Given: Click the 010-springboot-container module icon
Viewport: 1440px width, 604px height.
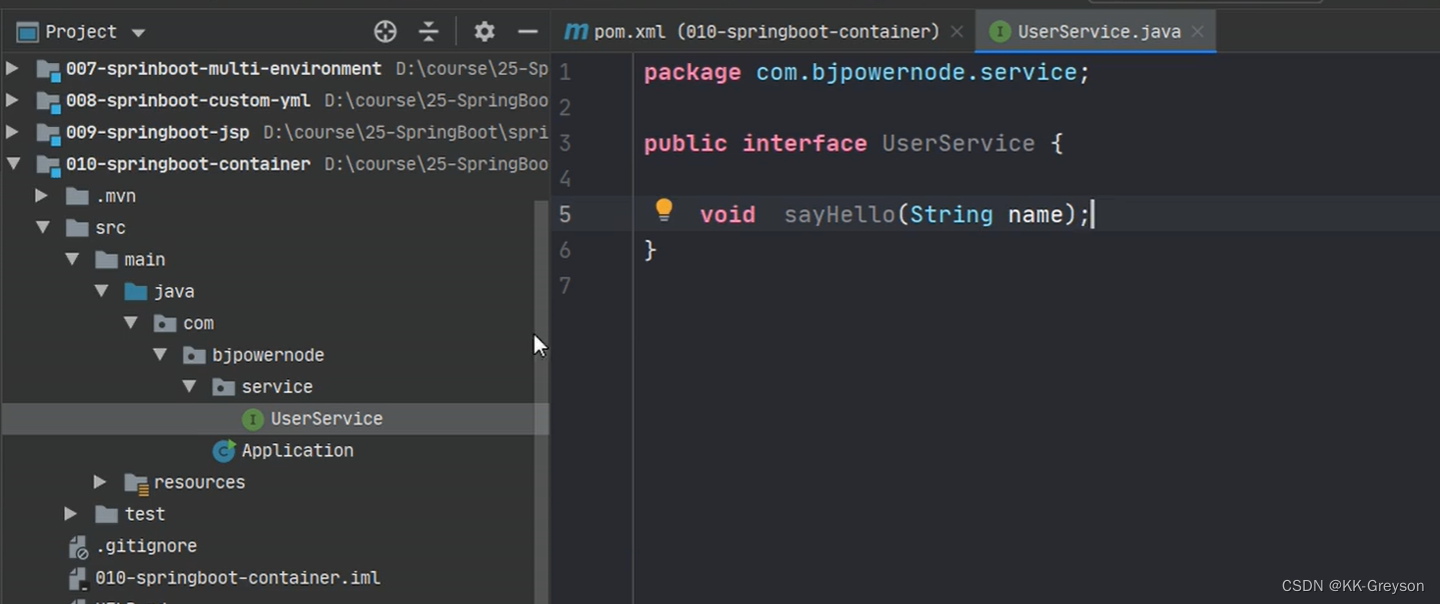Looking at the screenshot, I should [x=48, y=164].
